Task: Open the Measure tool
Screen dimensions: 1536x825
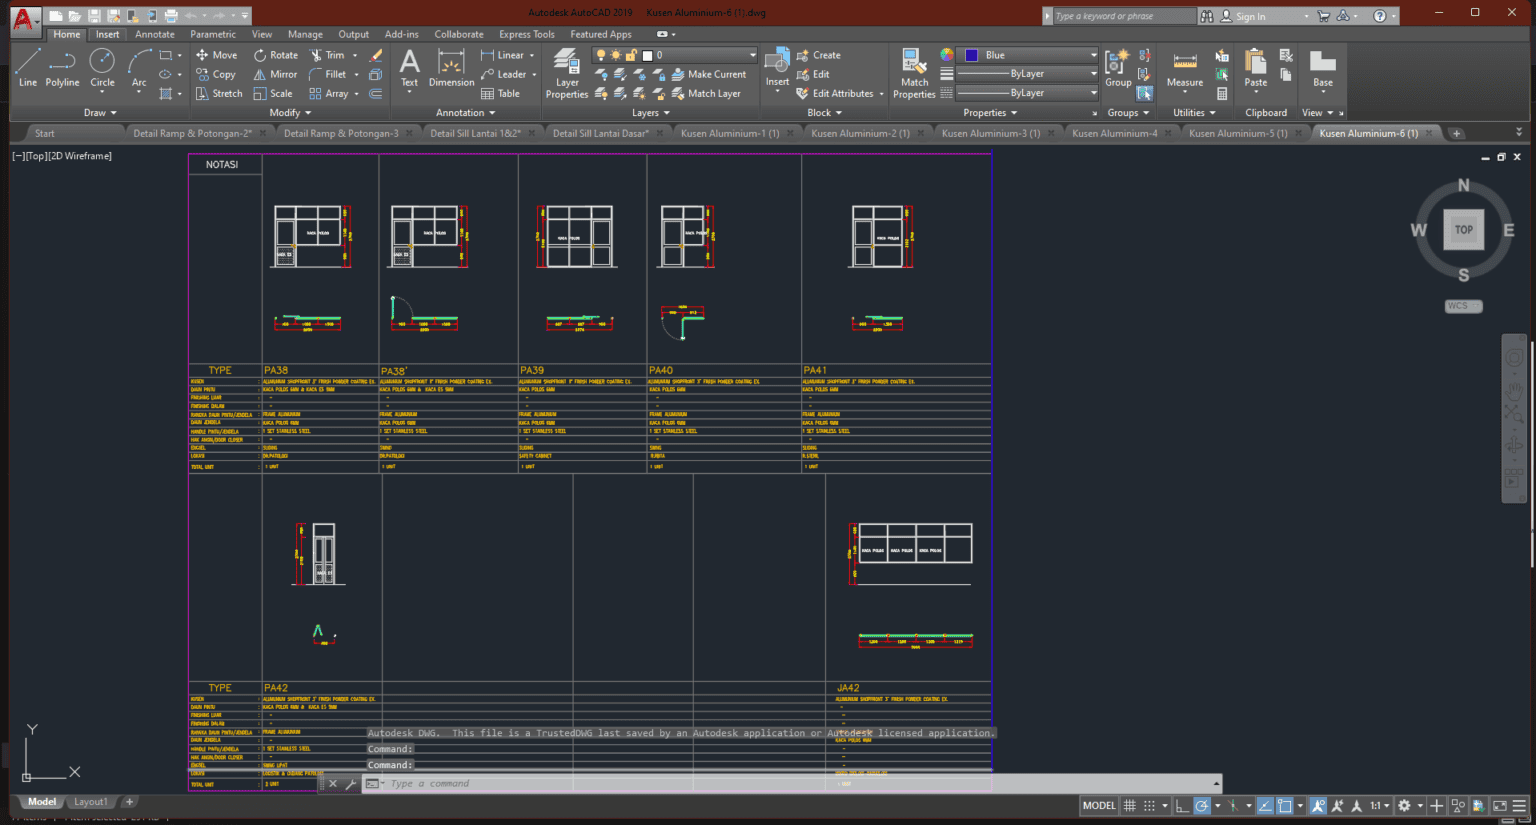Action: coord(1184,68)
